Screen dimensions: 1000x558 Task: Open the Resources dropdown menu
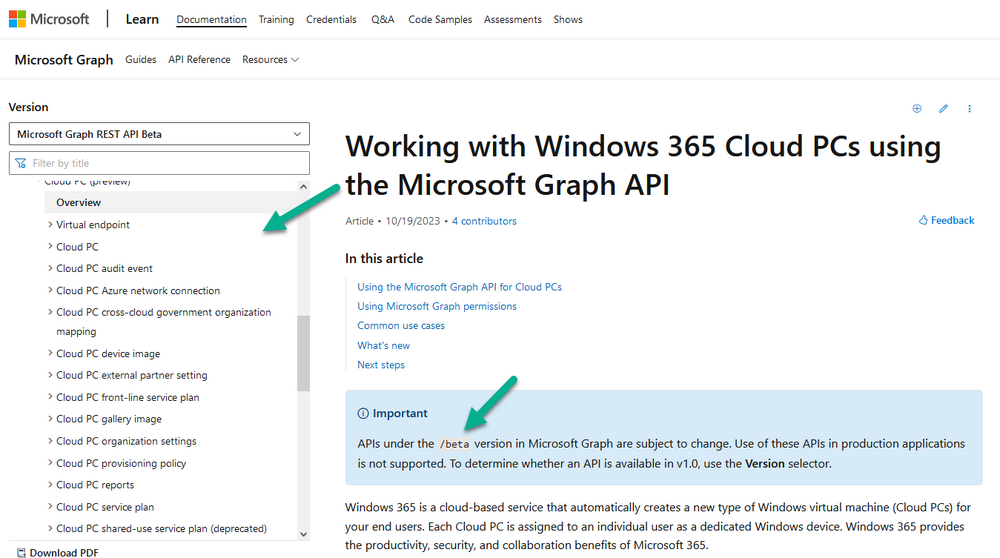(270, 59)
